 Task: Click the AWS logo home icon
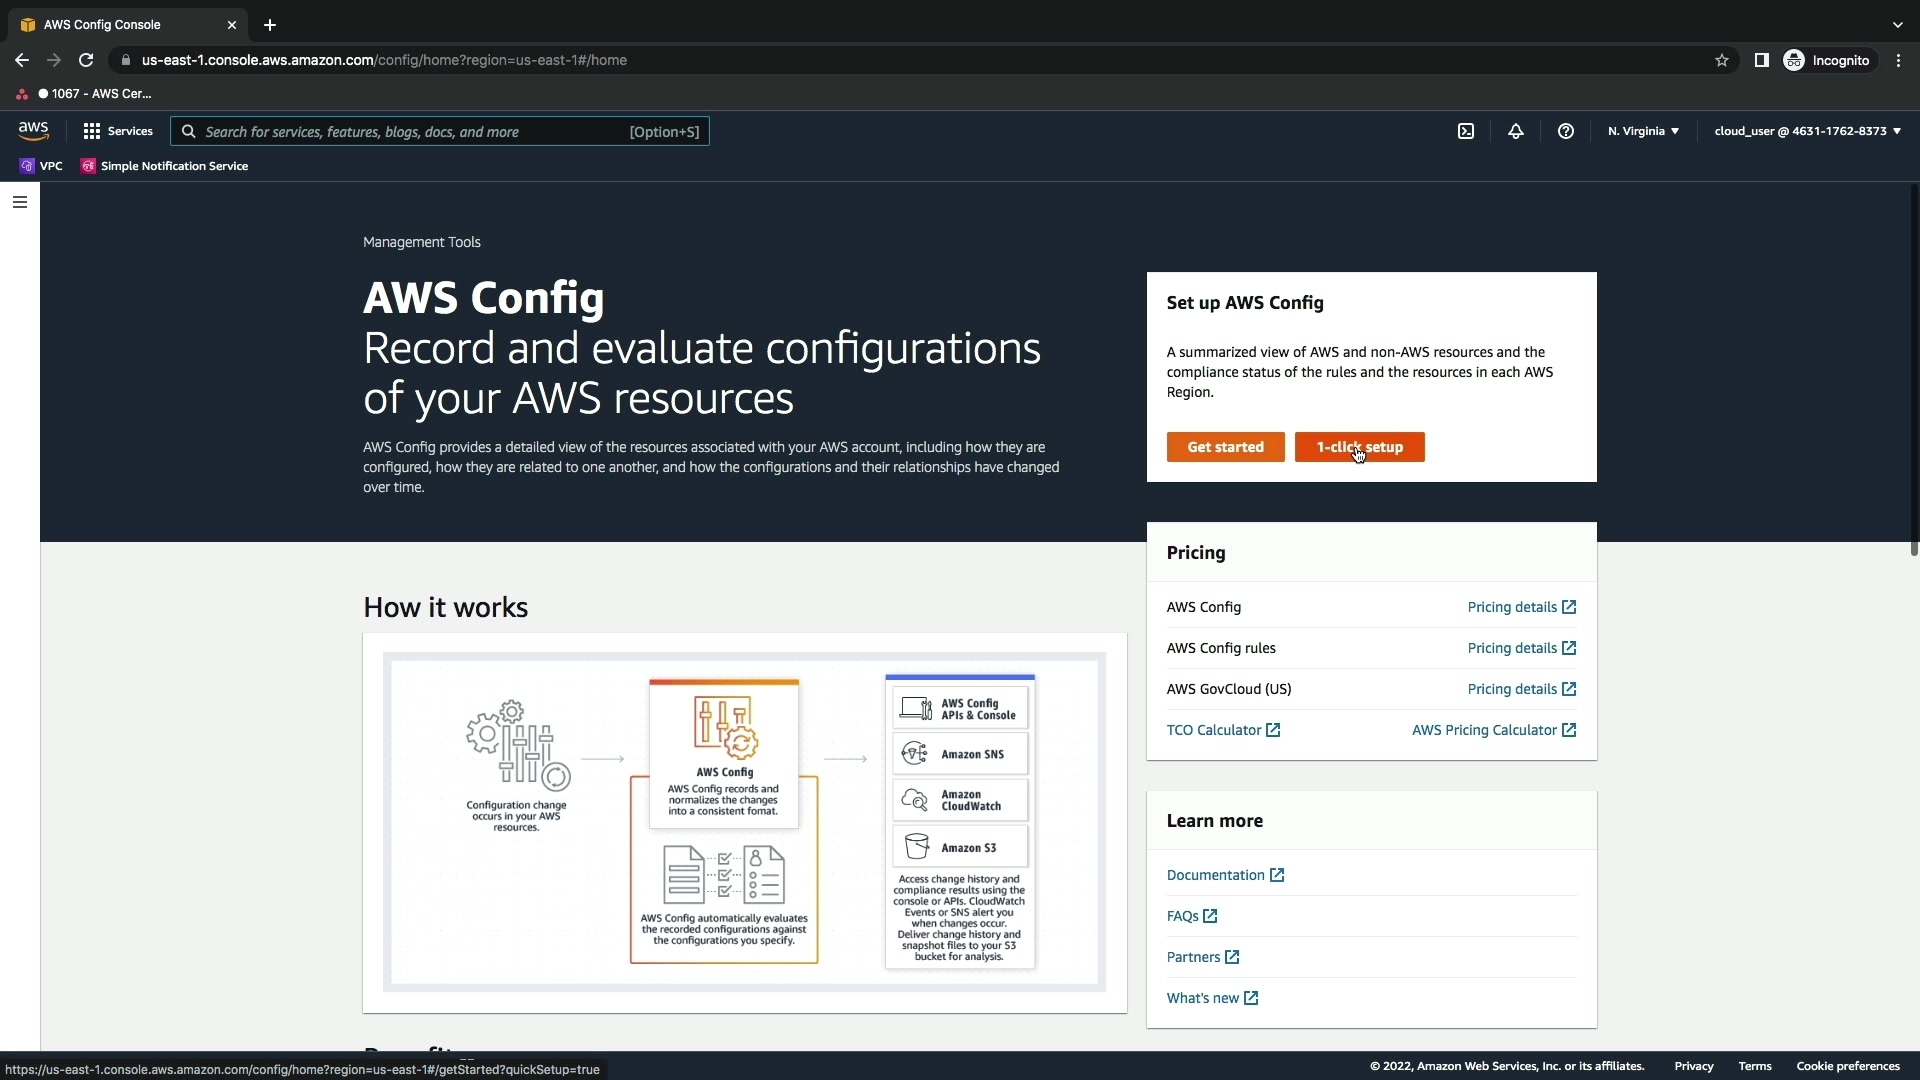pos(33,131)
